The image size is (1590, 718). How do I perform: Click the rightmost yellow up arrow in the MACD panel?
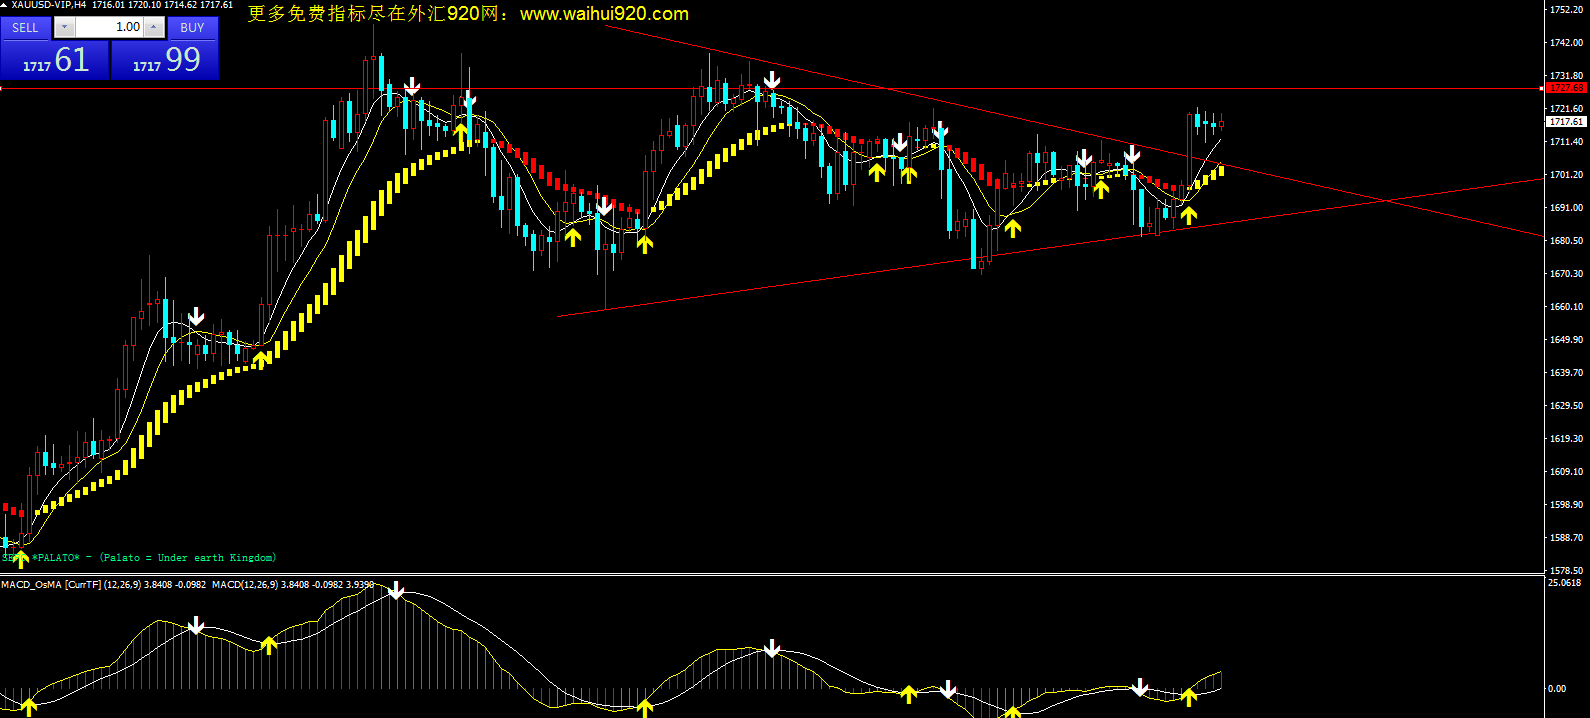[1188, 697]
